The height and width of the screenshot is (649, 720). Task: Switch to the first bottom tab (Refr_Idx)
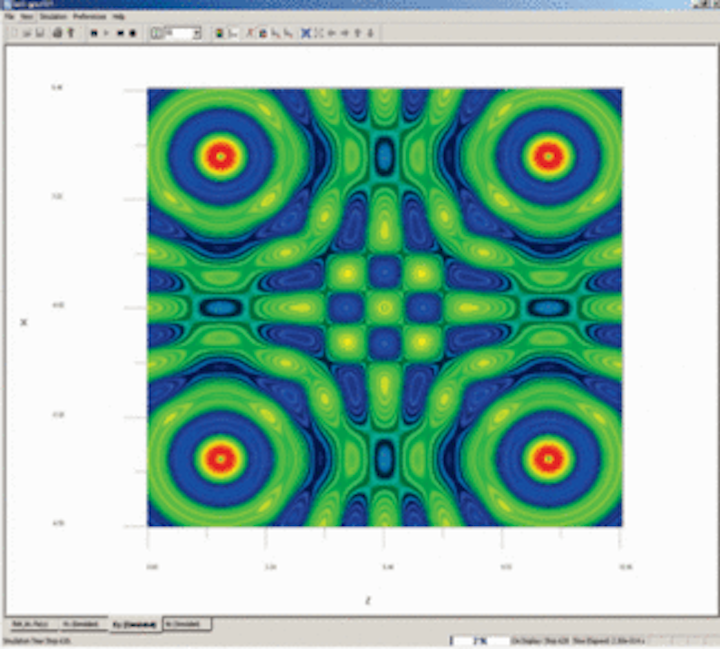[x=31, y=624]
